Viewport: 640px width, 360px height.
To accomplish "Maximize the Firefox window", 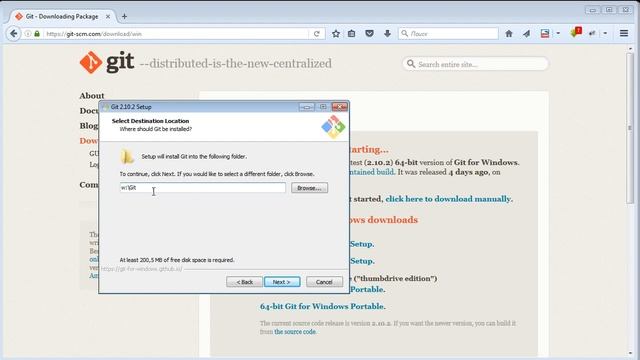I will pyautogui.click(x=609, y=10).
